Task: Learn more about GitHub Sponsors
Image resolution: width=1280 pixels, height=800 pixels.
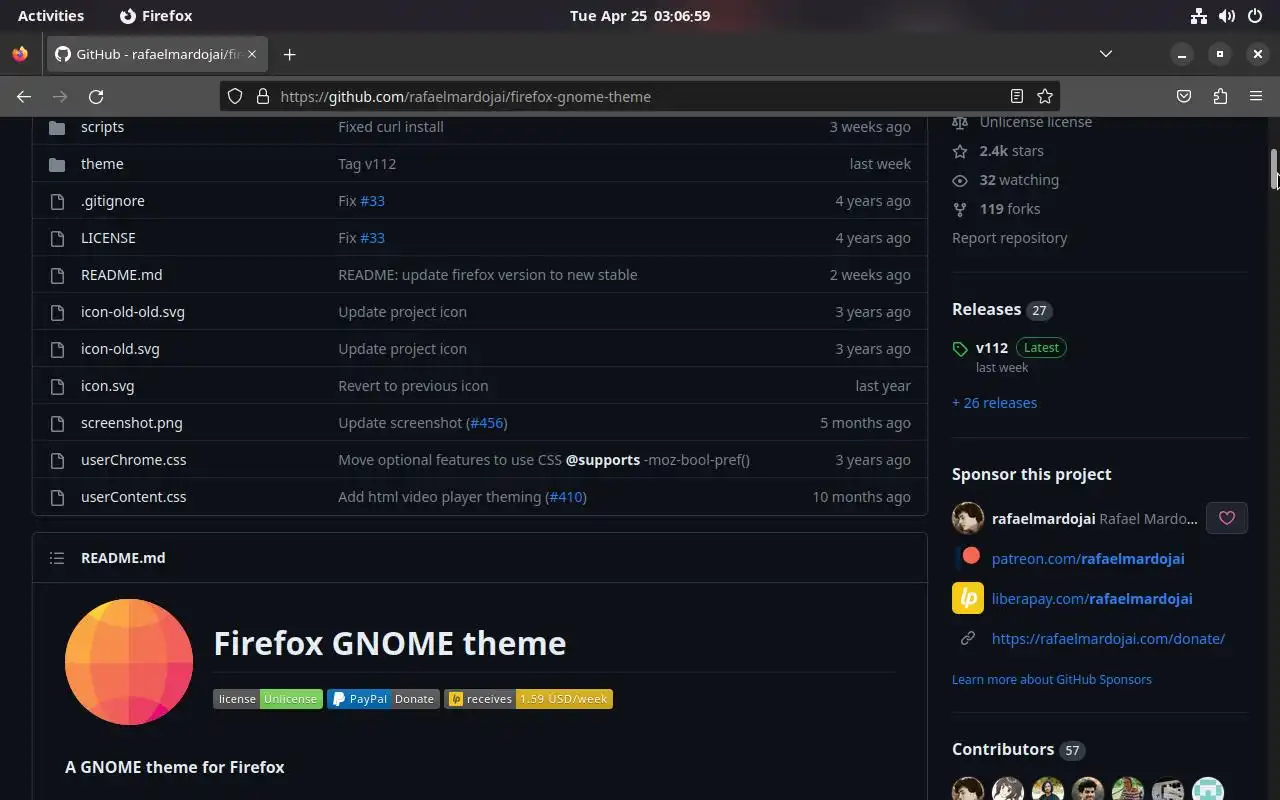Action: pos(1052,680)
